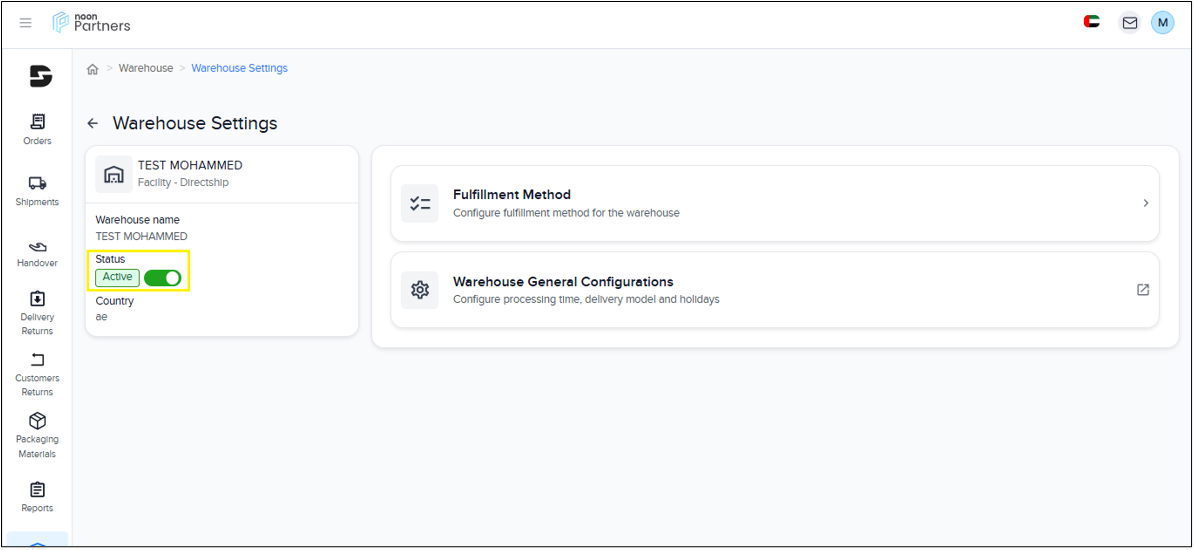This screenshot has width=1194, height=550.
Task: Open the hamburger menu
Action: coord(26,23)
